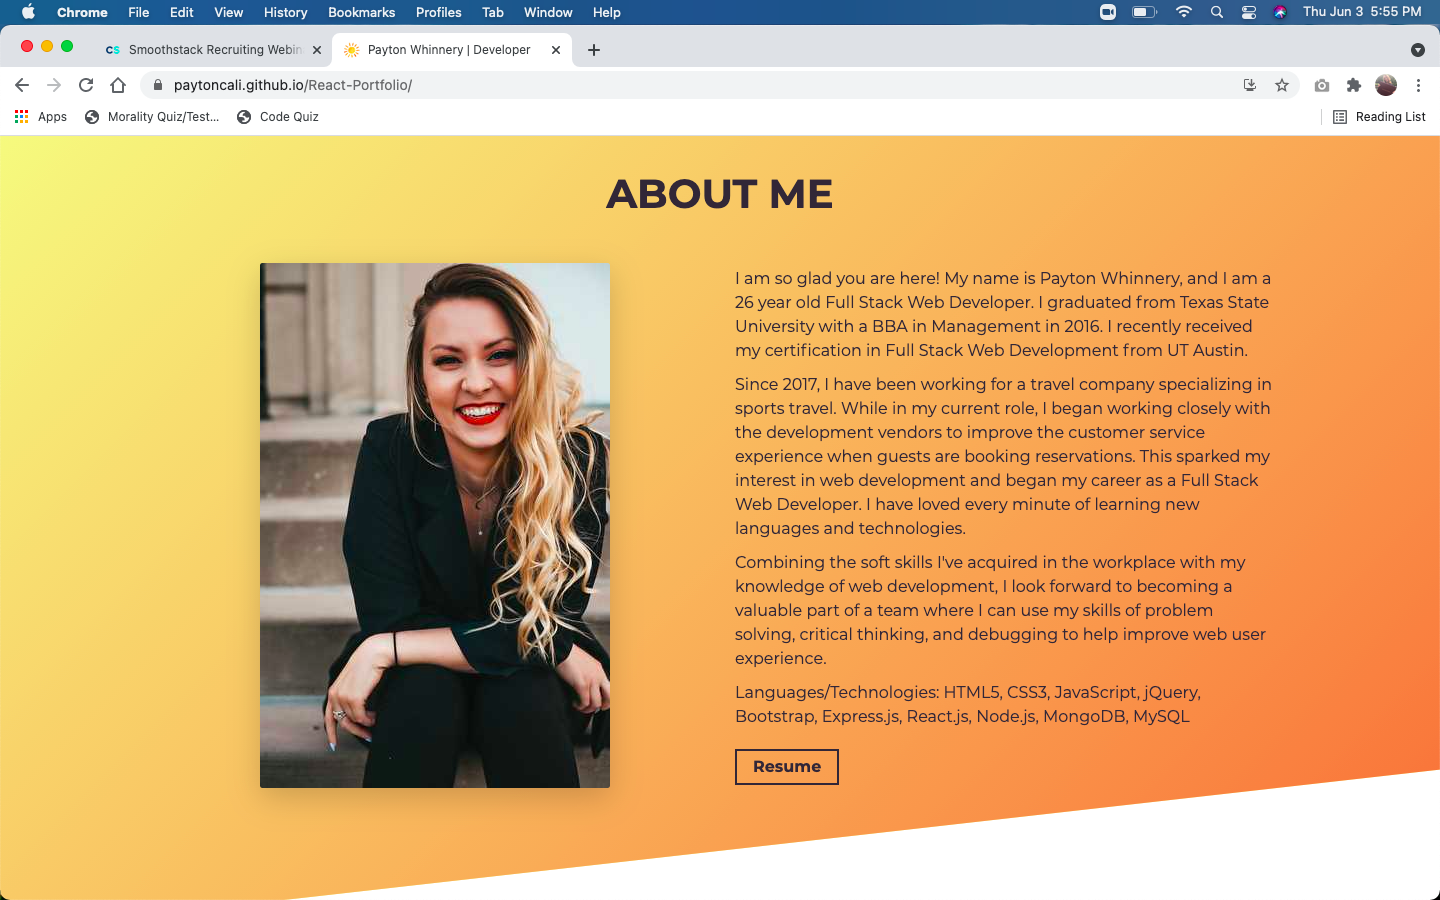The image size is (1440, 900).
Task: Open the Apple menu
Action: tap(28, 12)
